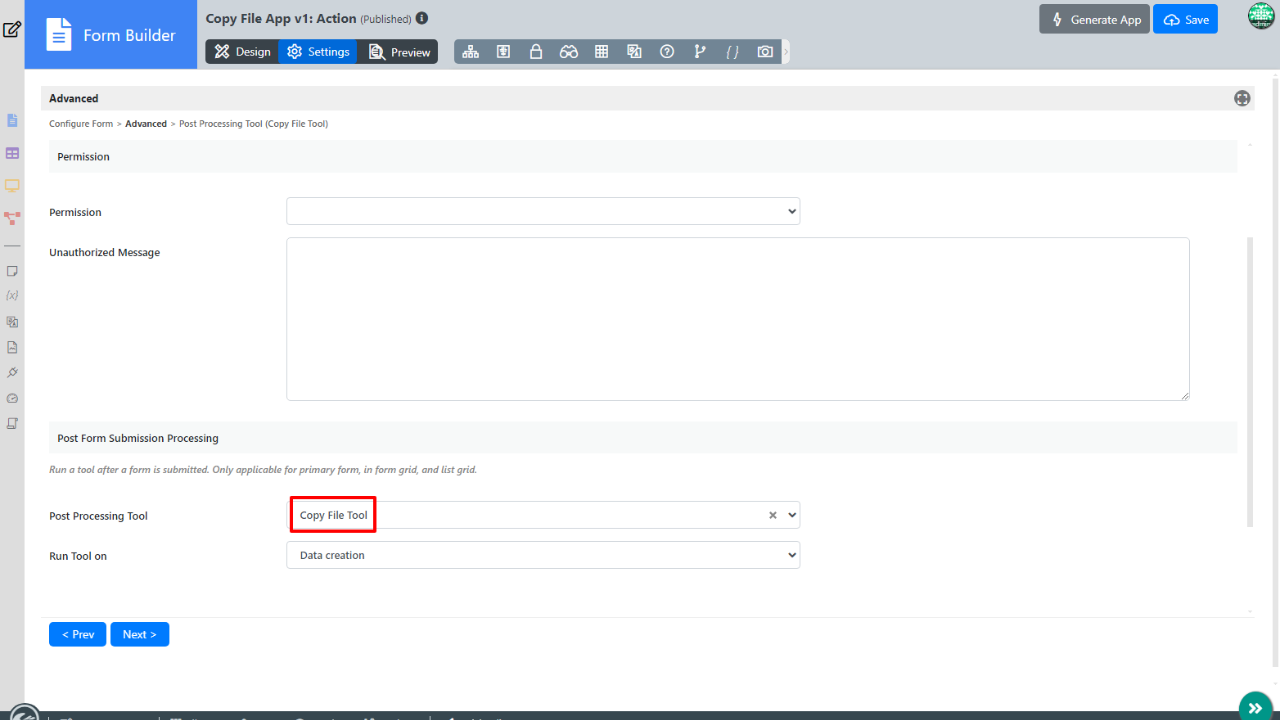Expand the Post Processing Tool dropdown

point(792,515)
